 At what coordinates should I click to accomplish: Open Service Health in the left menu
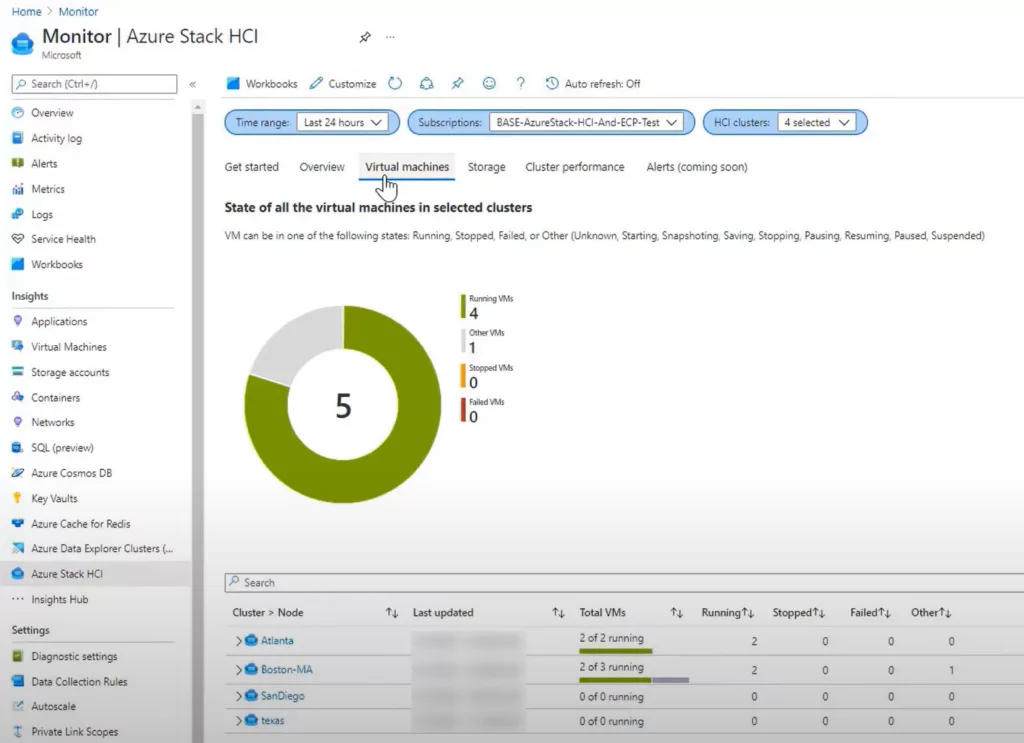pos(63,240)
